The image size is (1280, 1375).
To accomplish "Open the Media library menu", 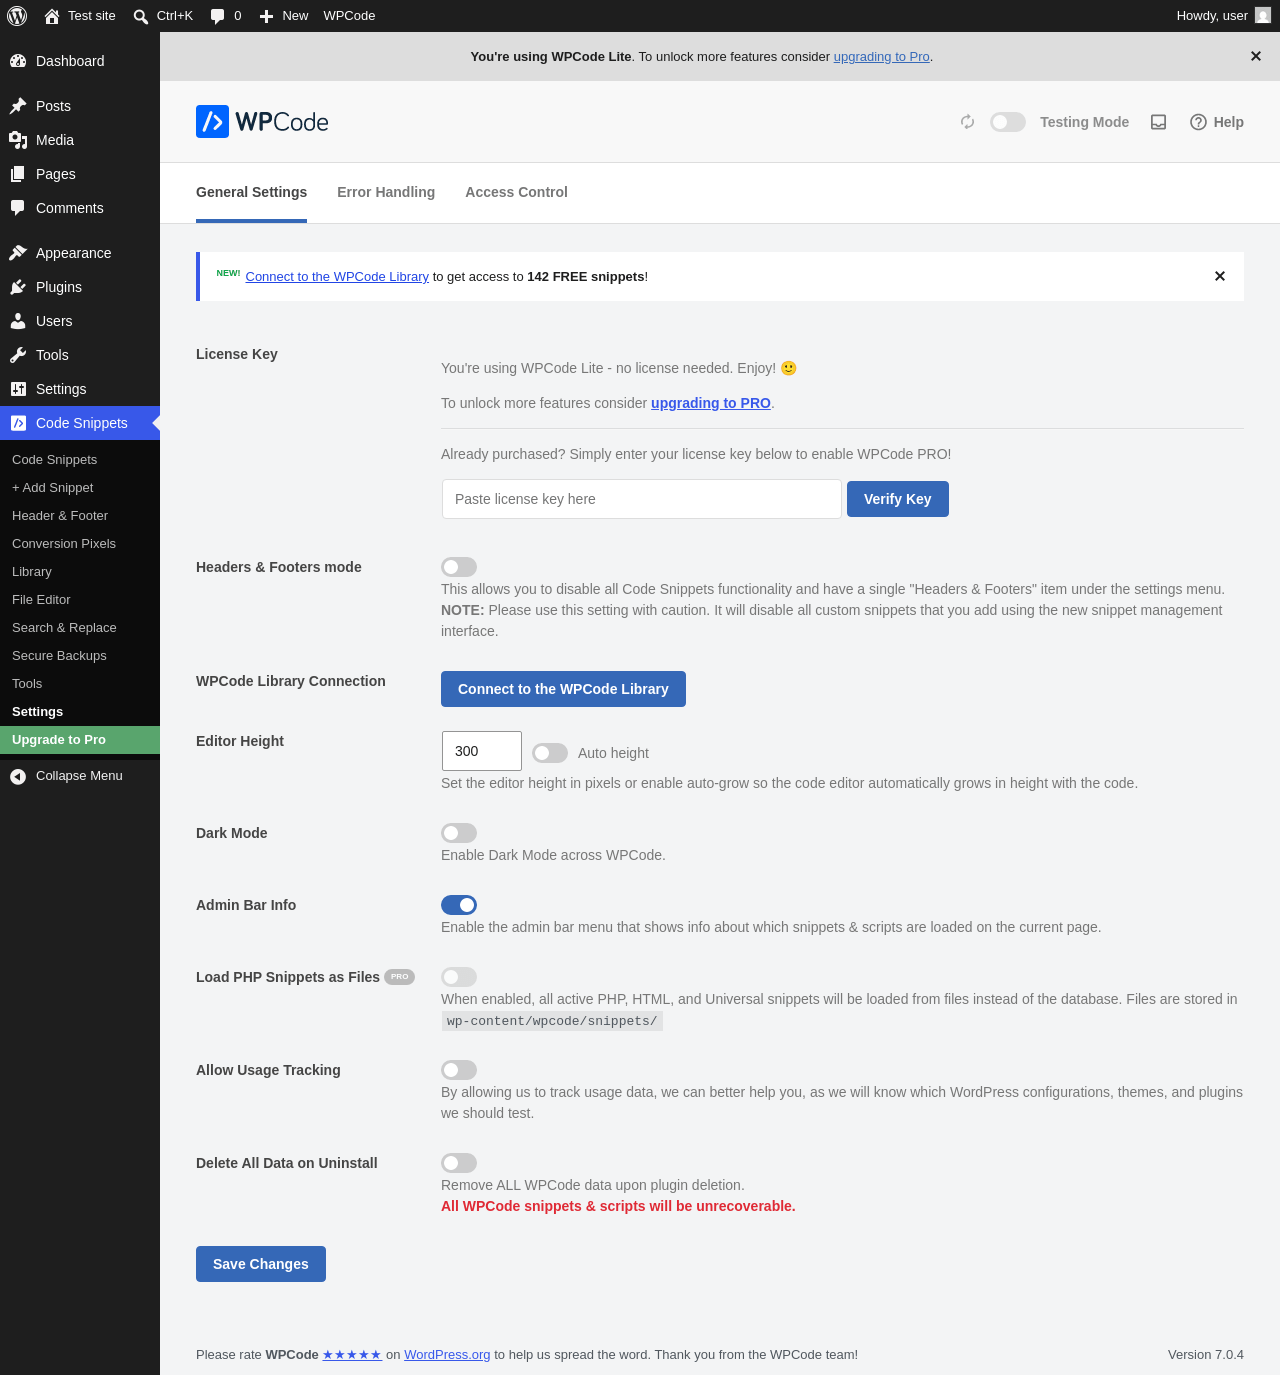I will click(x=80, y=140).
